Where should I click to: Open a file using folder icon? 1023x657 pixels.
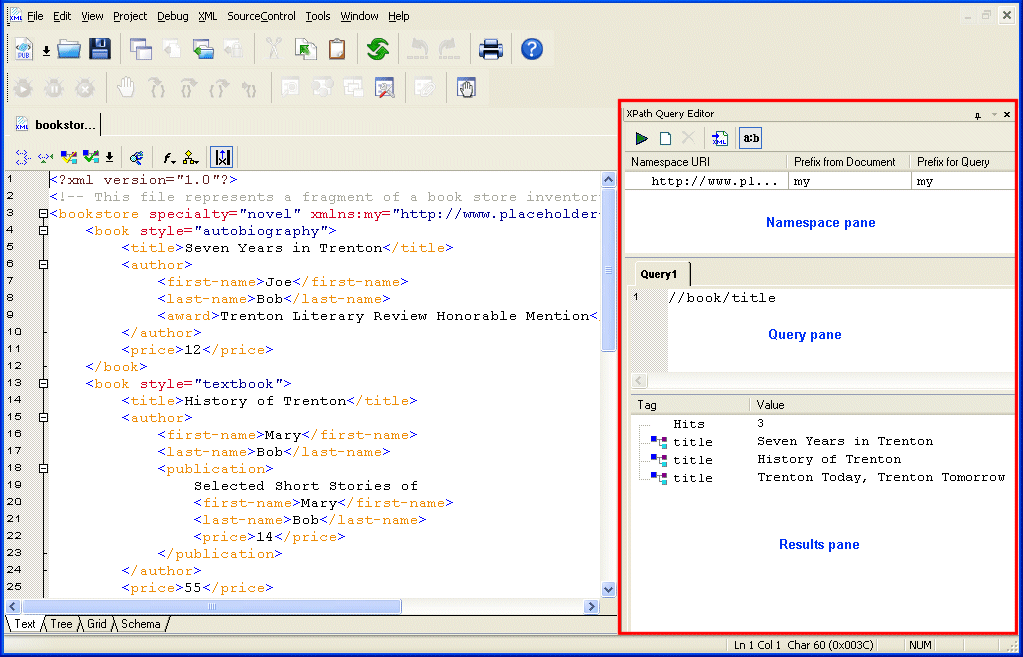[x=69, y=49]
